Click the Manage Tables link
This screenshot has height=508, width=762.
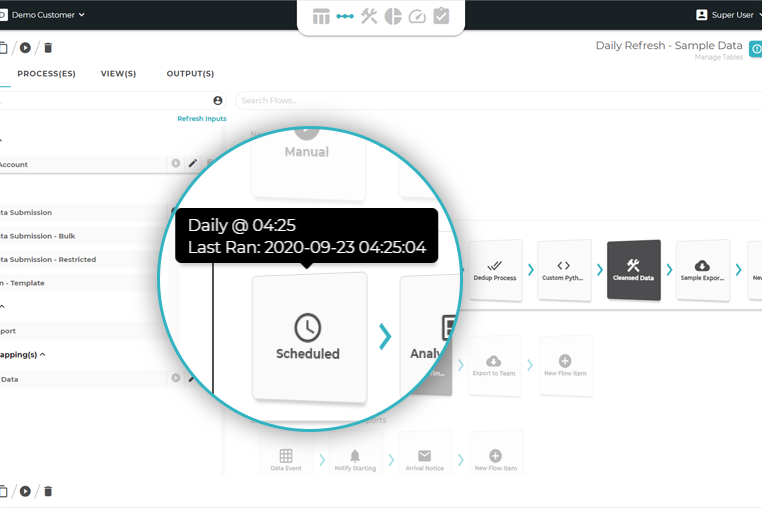[718, 58]
